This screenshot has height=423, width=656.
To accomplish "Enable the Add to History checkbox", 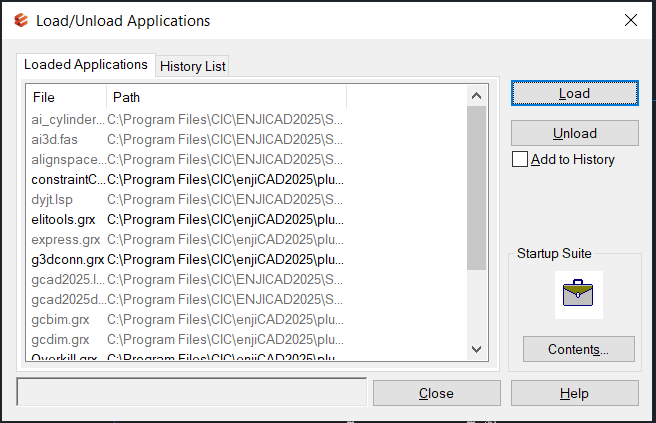I will [x=520, y=159].
